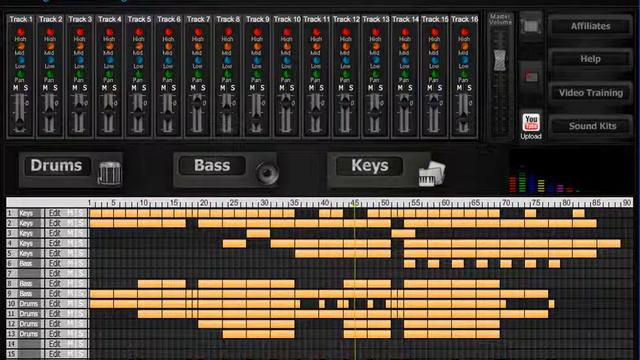Click Track 9 orange Mid knob
The image size is (640, 360).
257,47
